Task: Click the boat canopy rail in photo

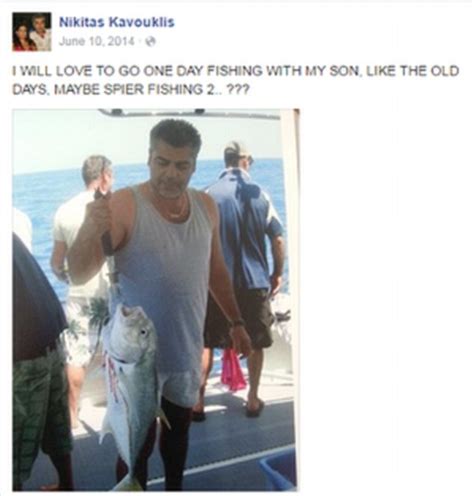Action: [x=190, y=113]
